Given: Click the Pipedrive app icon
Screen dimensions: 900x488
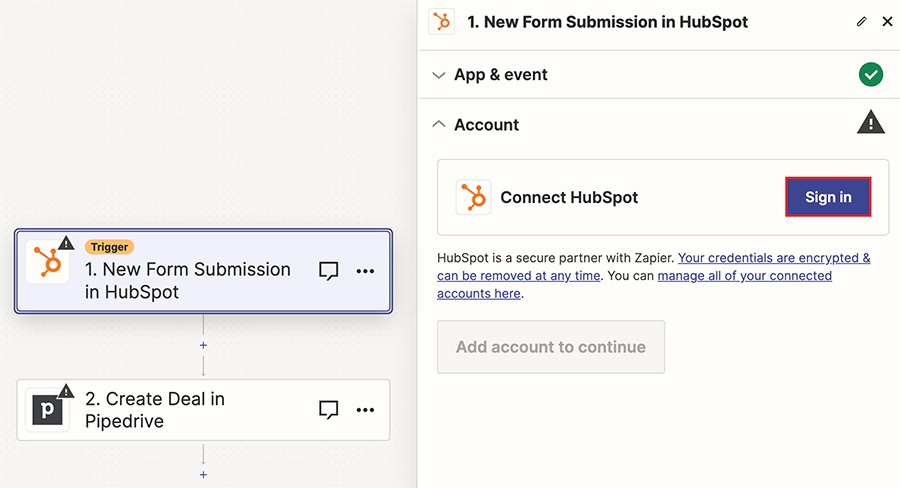Looking at the screenshot, I should pyautogui.click(x=48, y=410).
